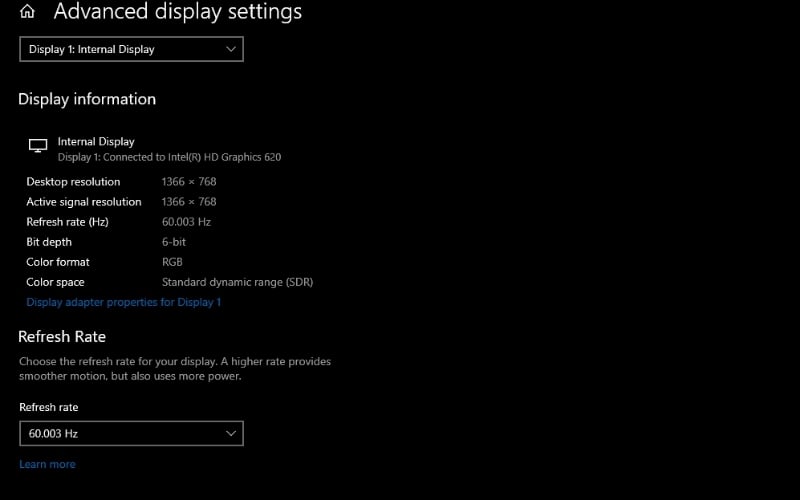
Task: Click the Standard dynamic range (SDR) value
Action: pos(237,282)
